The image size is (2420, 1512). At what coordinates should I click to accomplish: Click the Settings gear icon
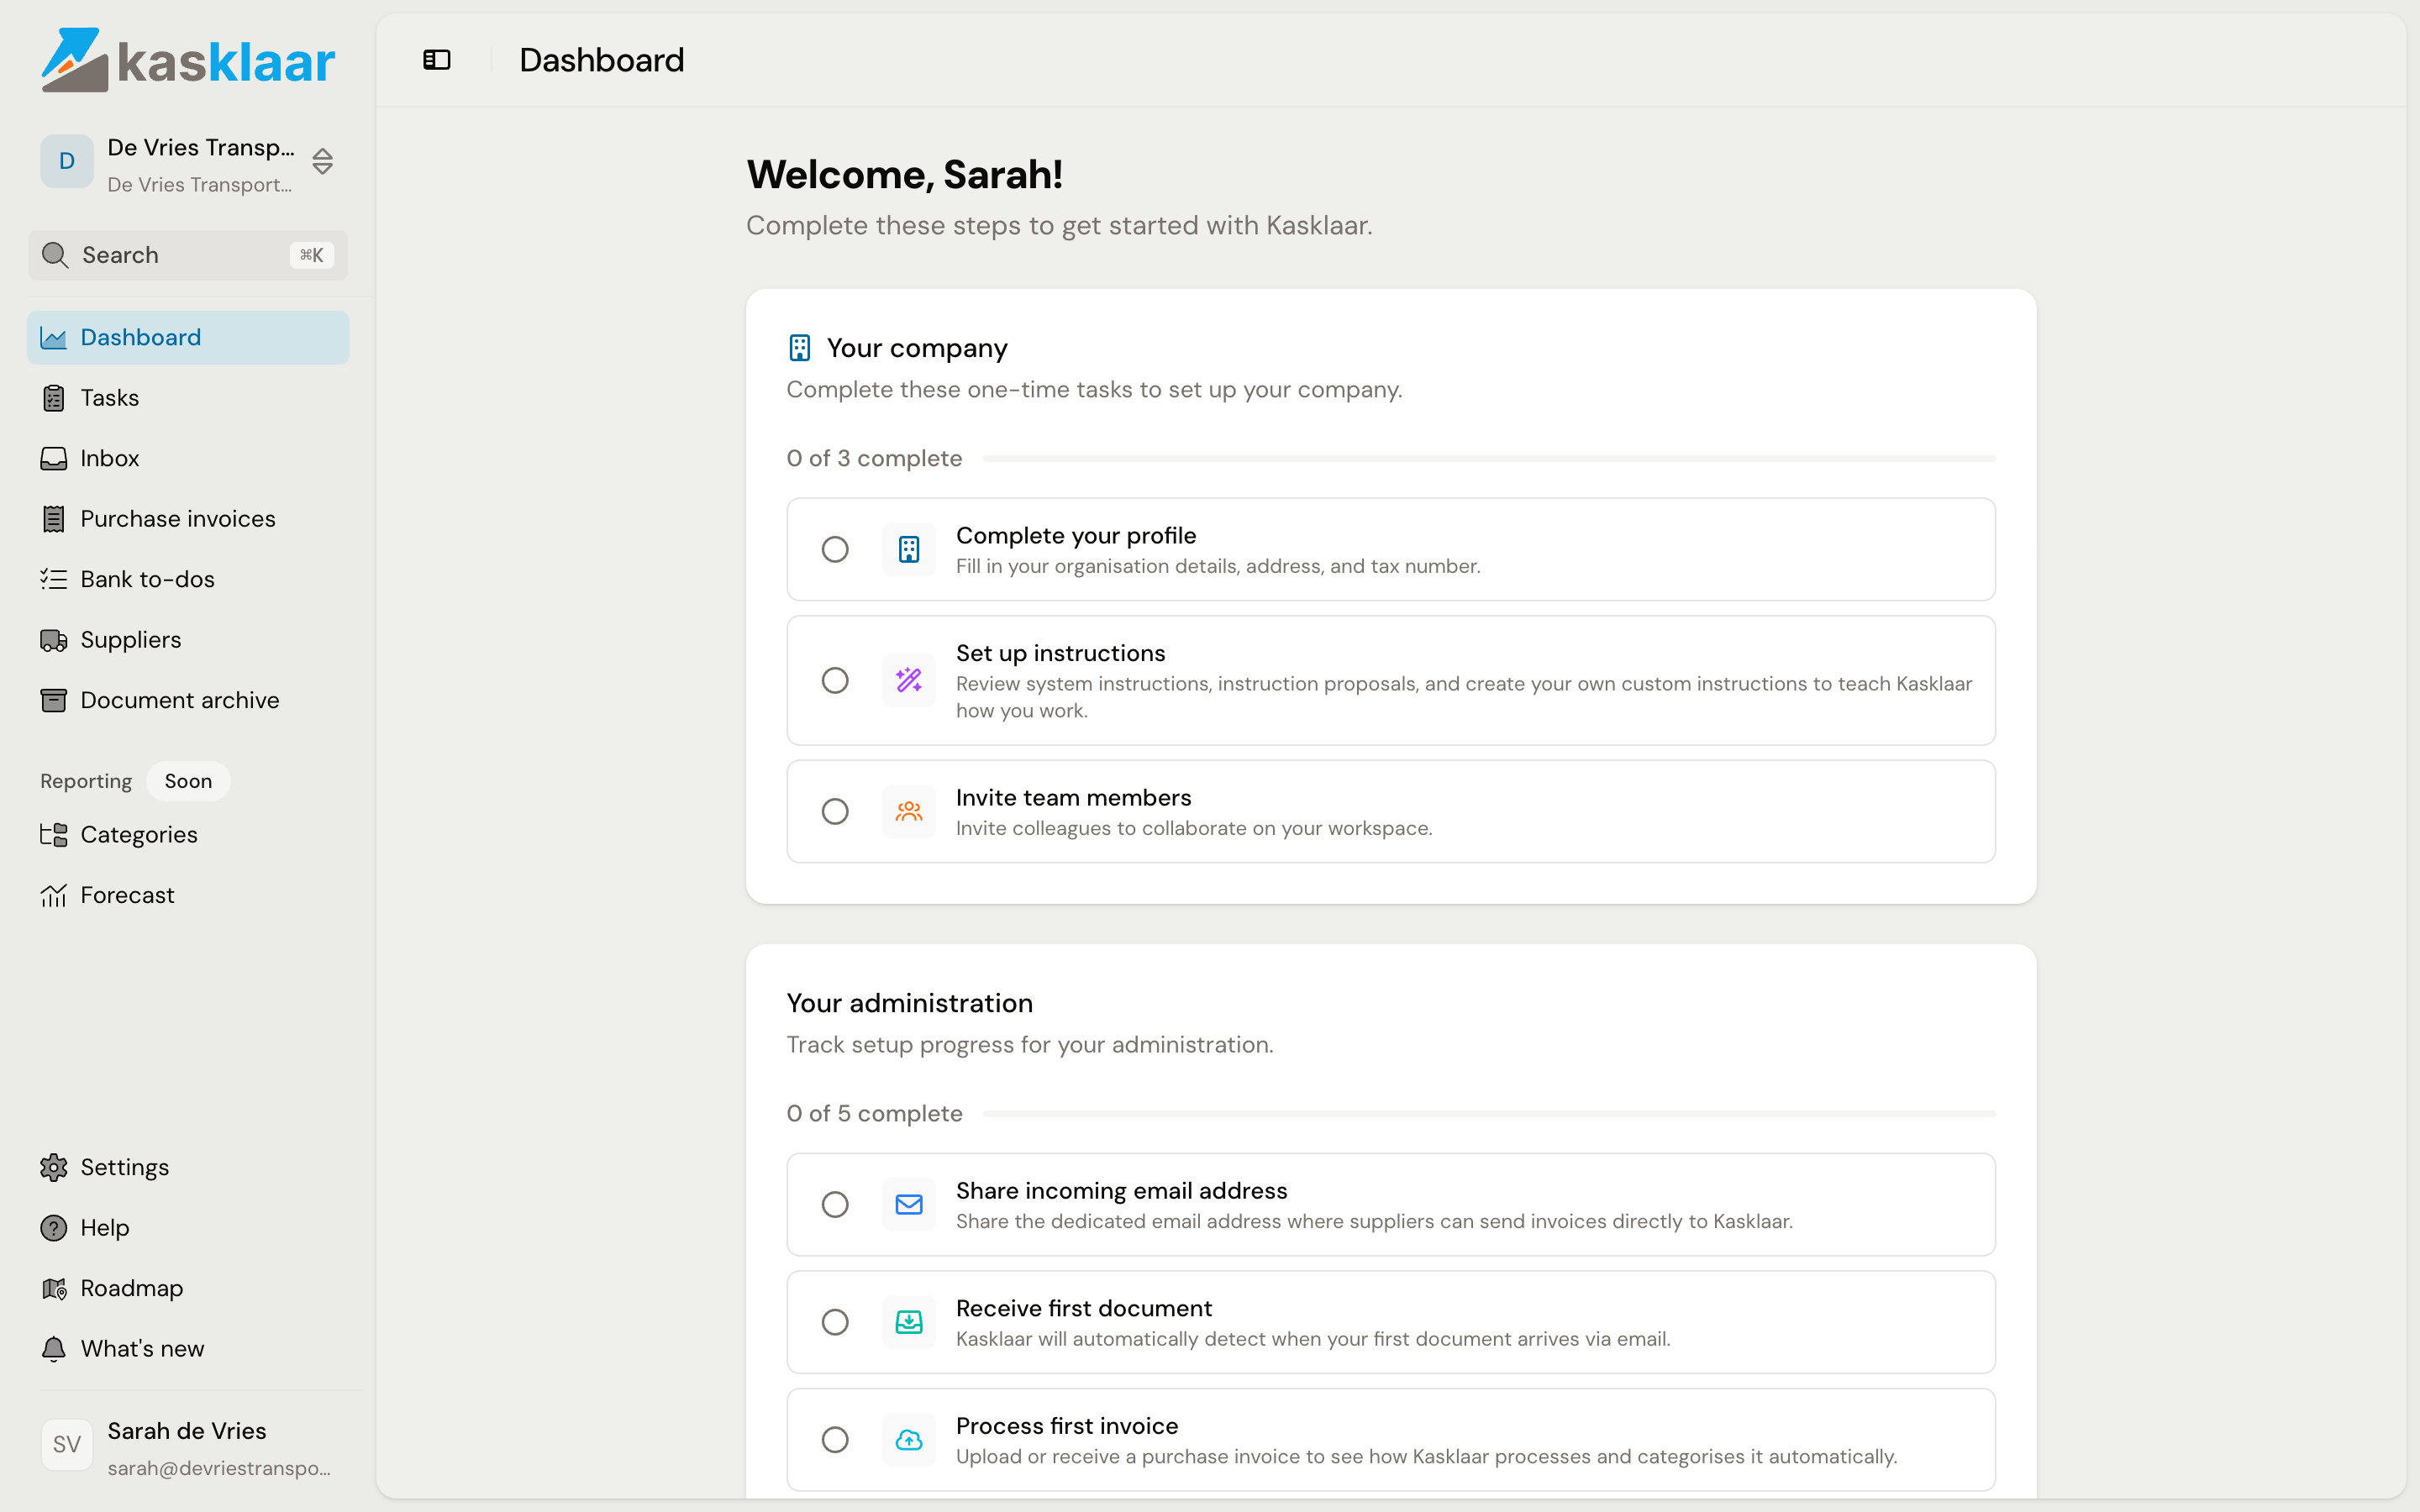(54, 1167)
